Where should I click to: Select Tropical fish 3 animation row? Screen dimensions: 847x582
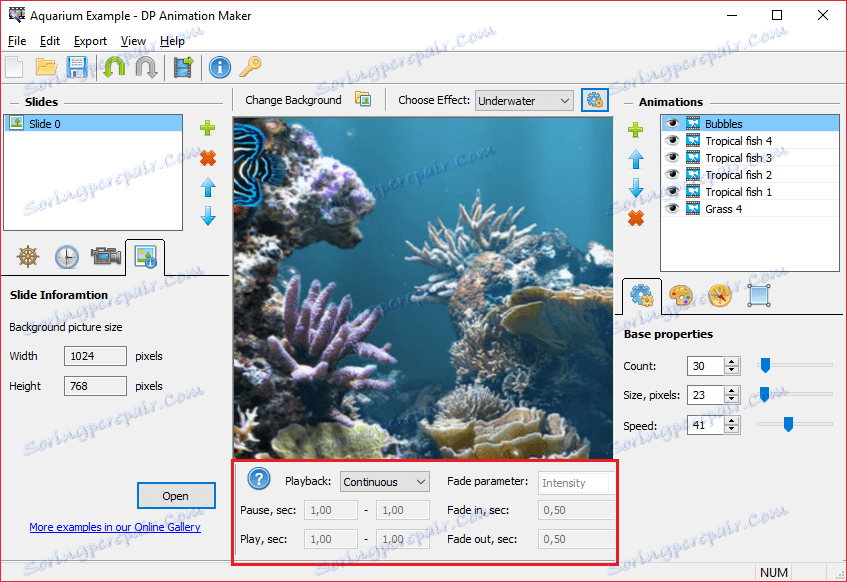[750, 158]
